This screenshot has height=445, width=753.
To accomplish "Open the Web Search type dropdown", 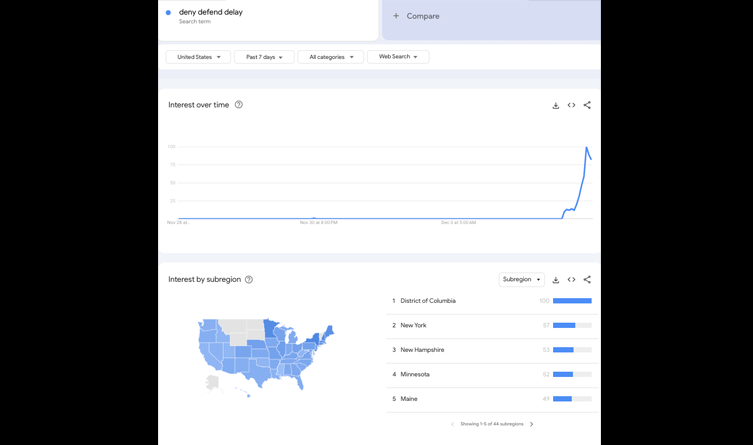I will 398,57.
